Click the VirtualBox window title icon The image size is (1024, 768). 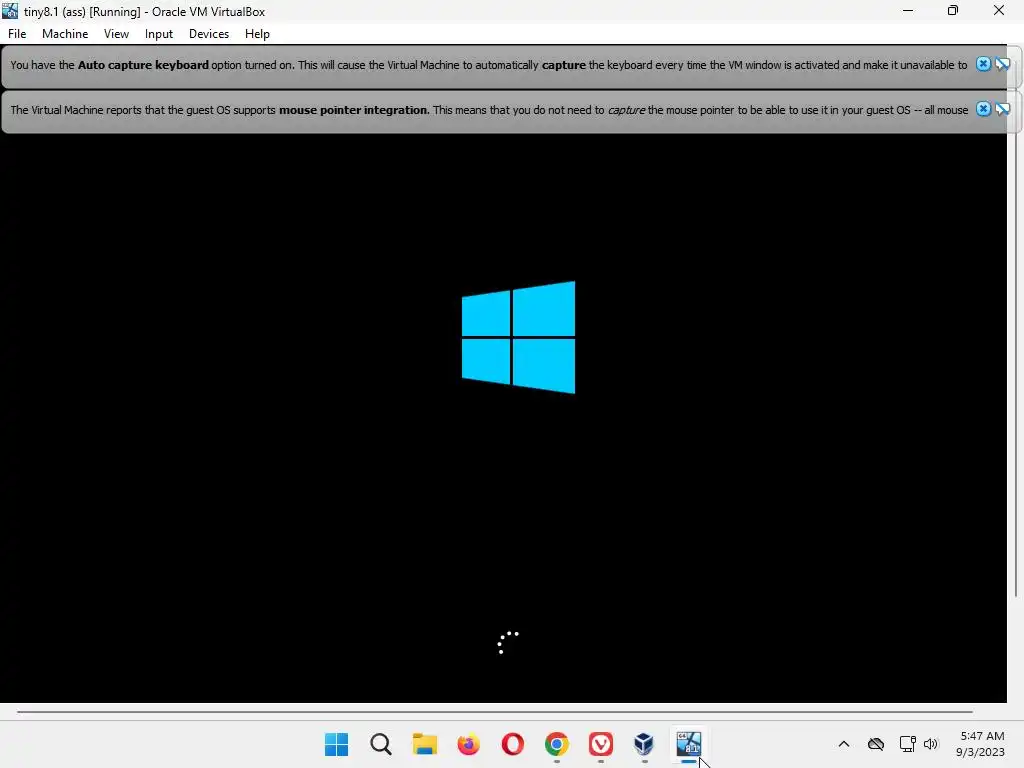pyautogui.click(x=10, y=11)
